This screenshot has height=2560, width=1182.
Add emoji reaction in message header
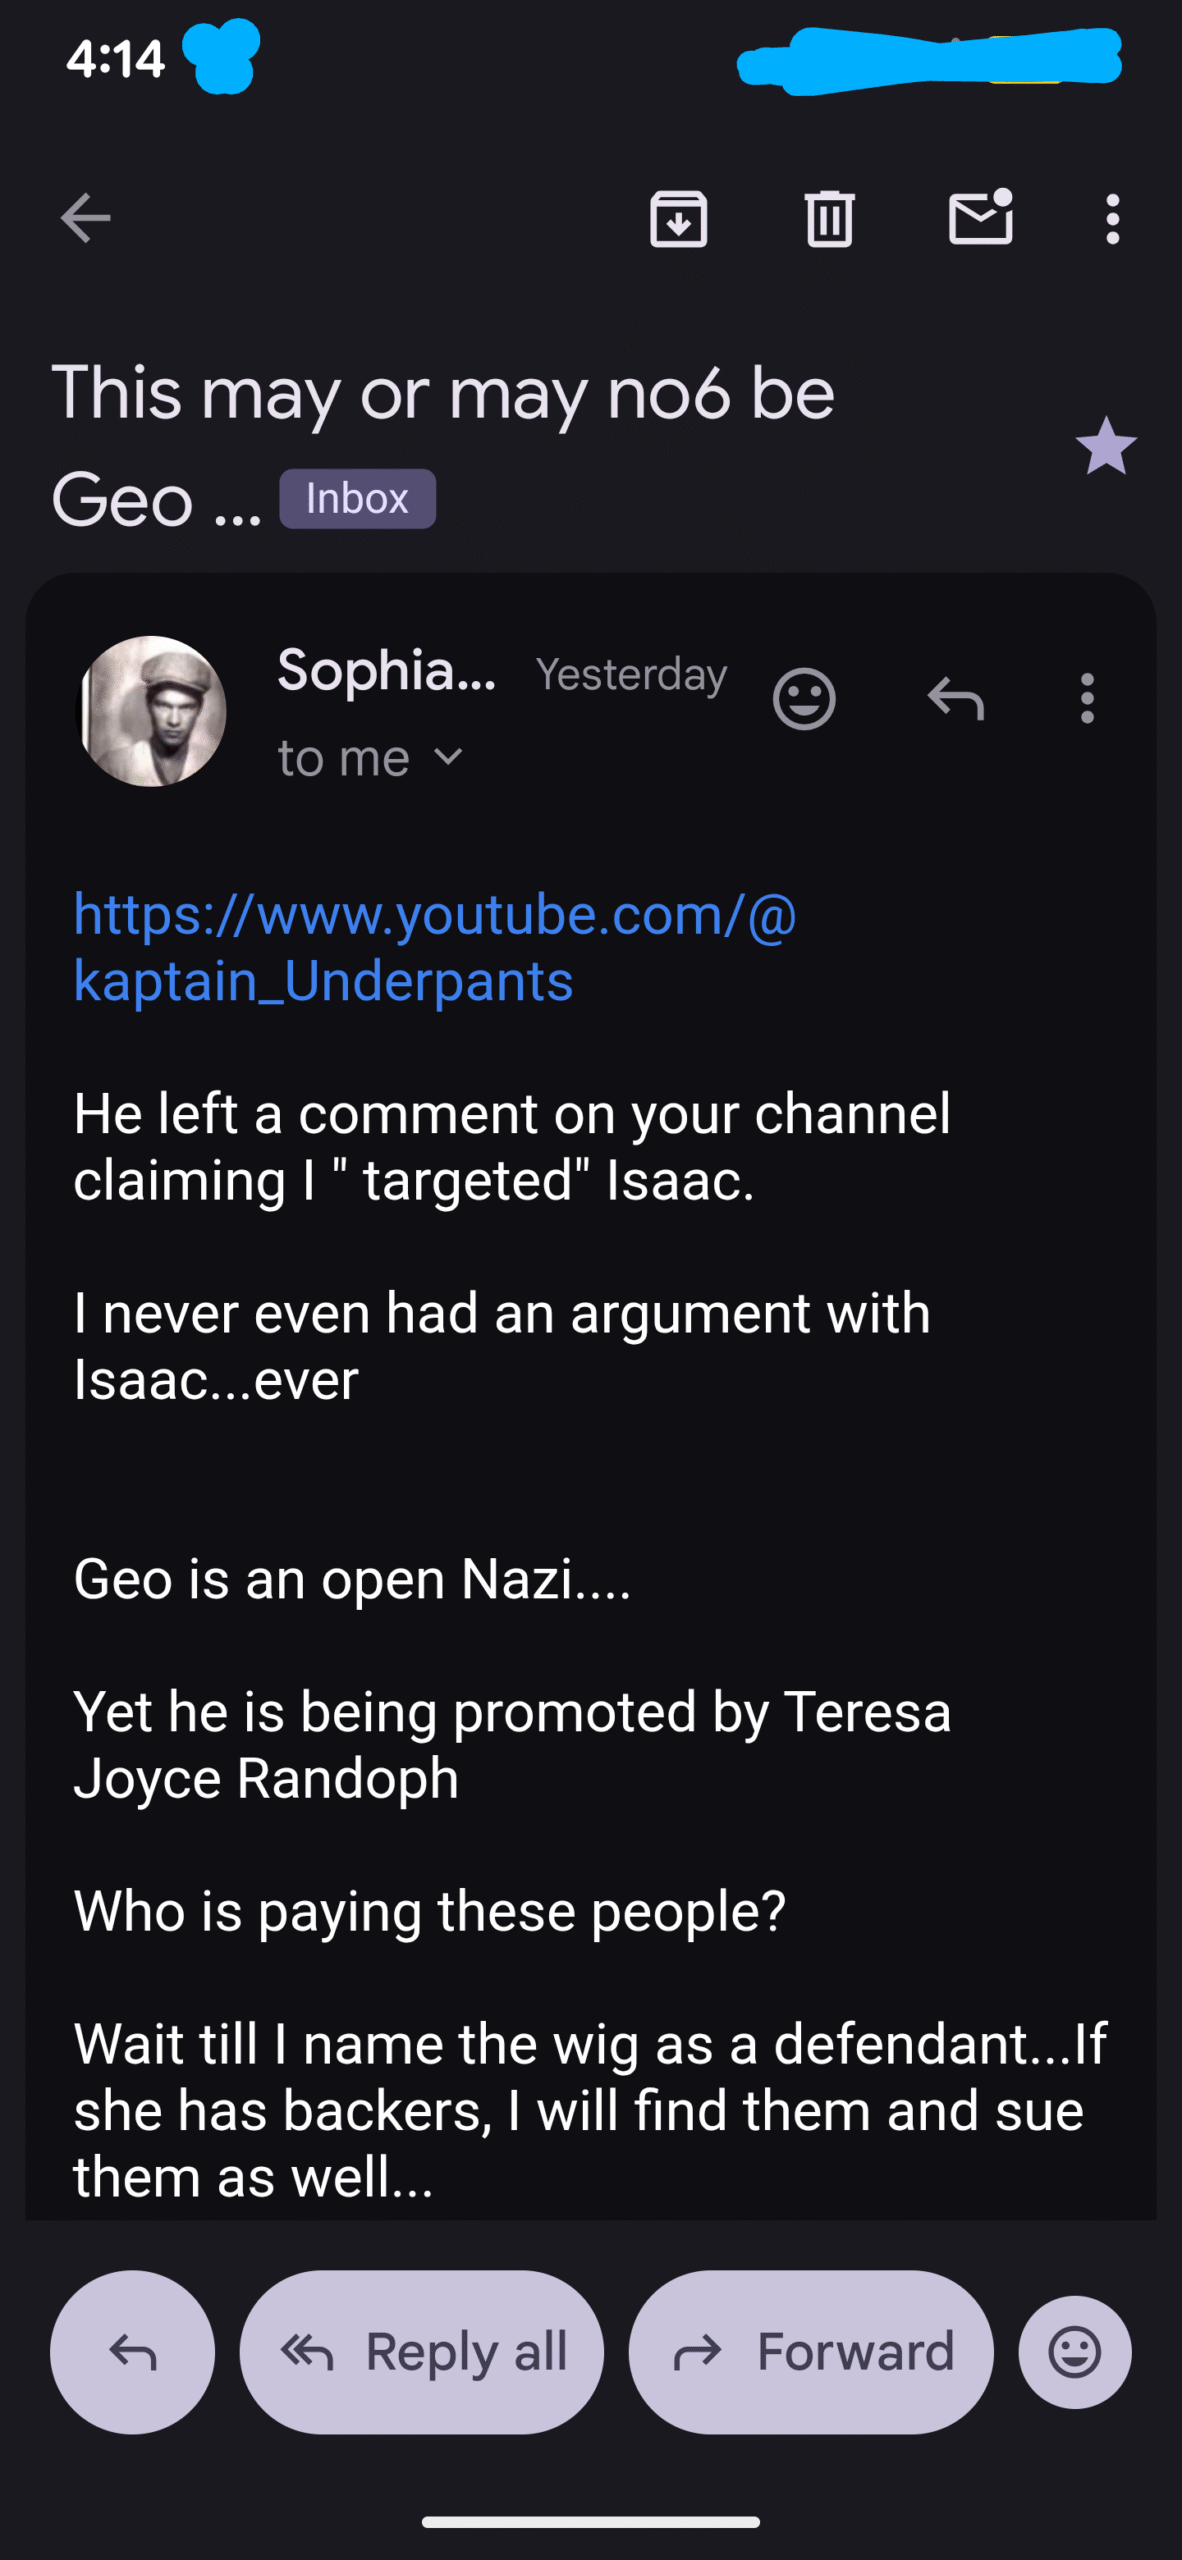(x=803, y=698)
